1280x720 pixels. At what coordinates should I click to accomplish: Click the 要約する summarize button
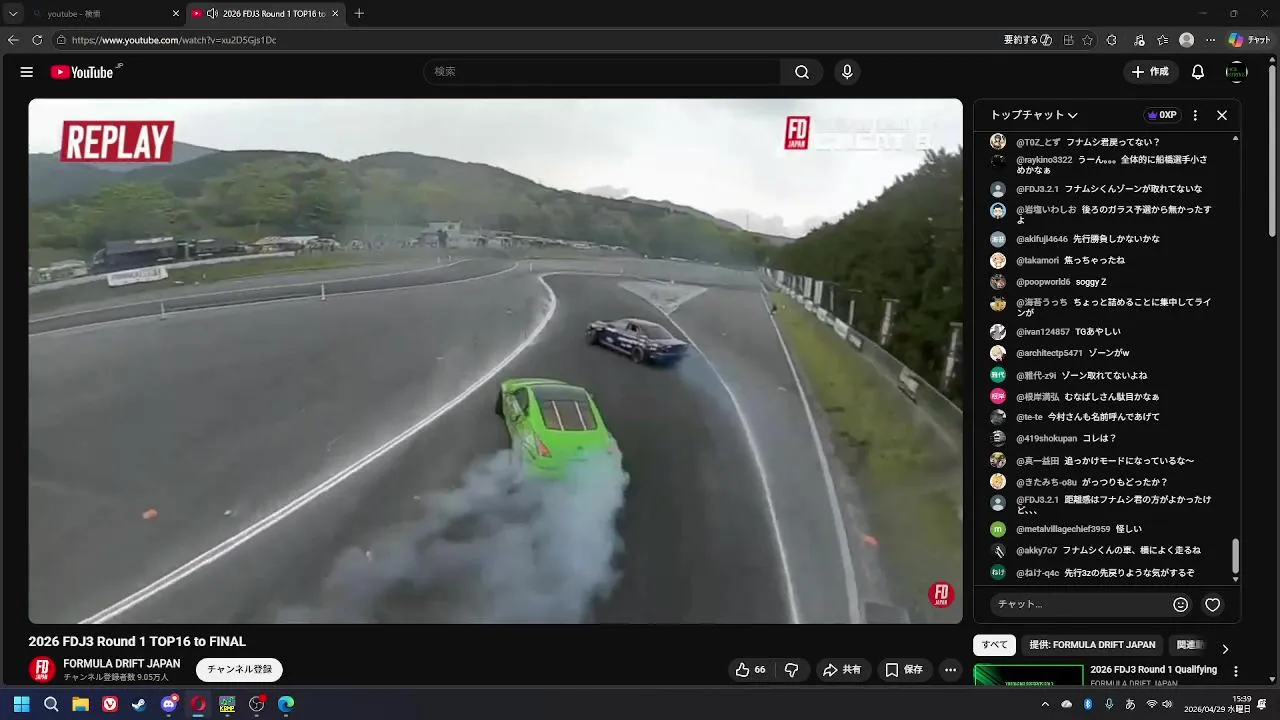[x=1028, y=40]
